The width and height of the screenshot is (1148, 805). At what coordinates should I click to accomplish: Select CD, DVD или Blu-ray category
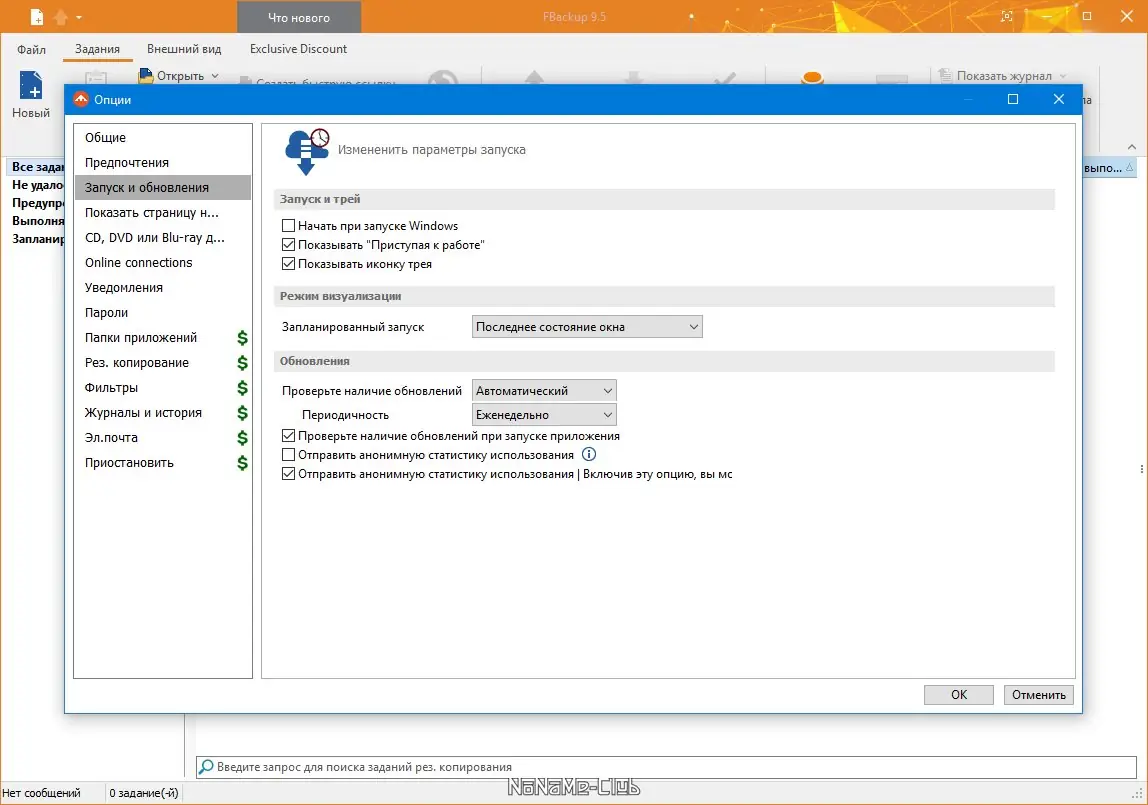(x=163, y=237)
